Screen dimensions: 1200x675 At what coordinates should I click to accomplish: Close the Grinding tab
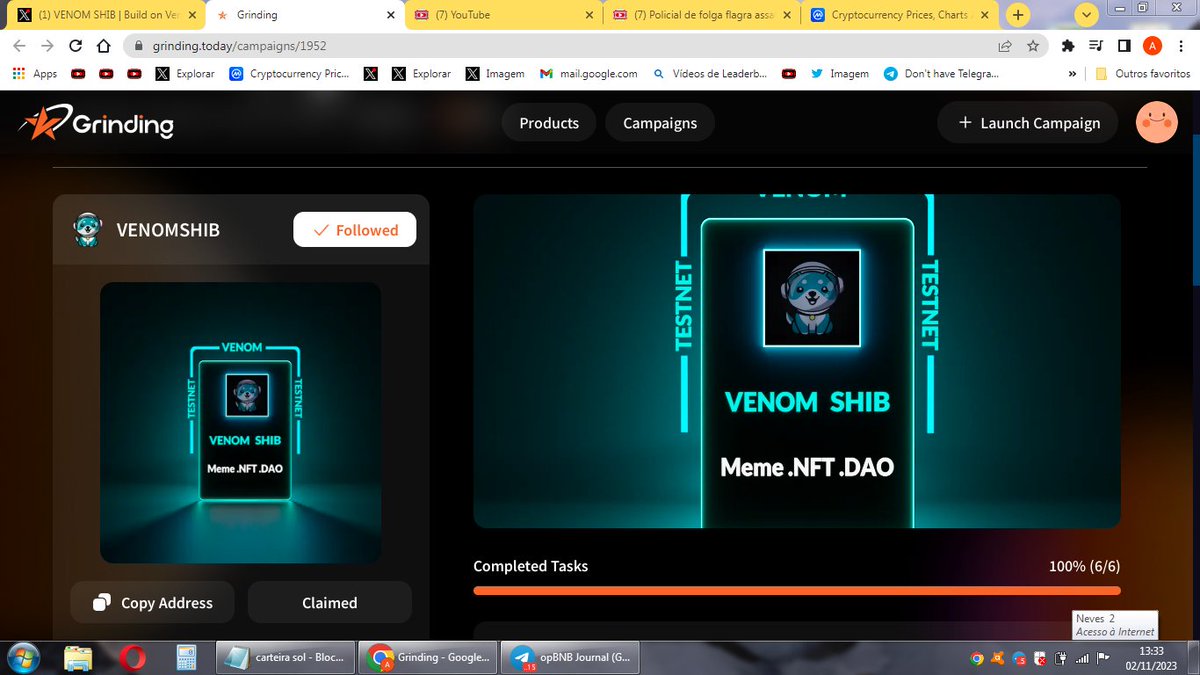coord(390,15)
